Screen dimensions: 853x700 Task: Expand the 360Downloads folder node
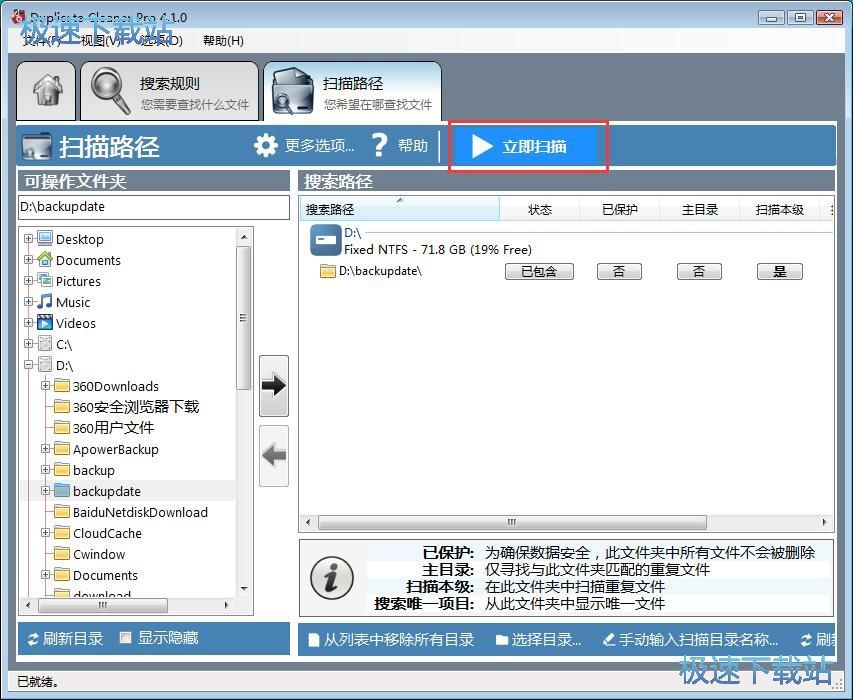click(46, 386)
